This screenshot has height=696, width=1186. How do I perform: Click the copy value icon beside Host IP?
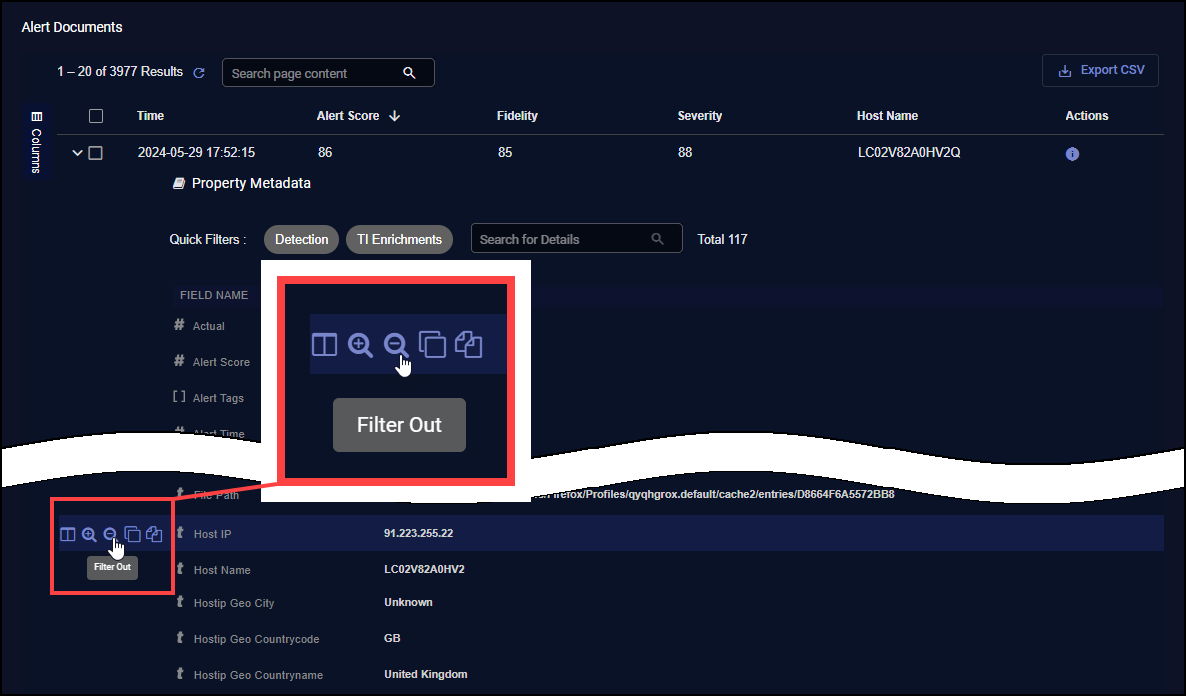[x=132, y=535]
